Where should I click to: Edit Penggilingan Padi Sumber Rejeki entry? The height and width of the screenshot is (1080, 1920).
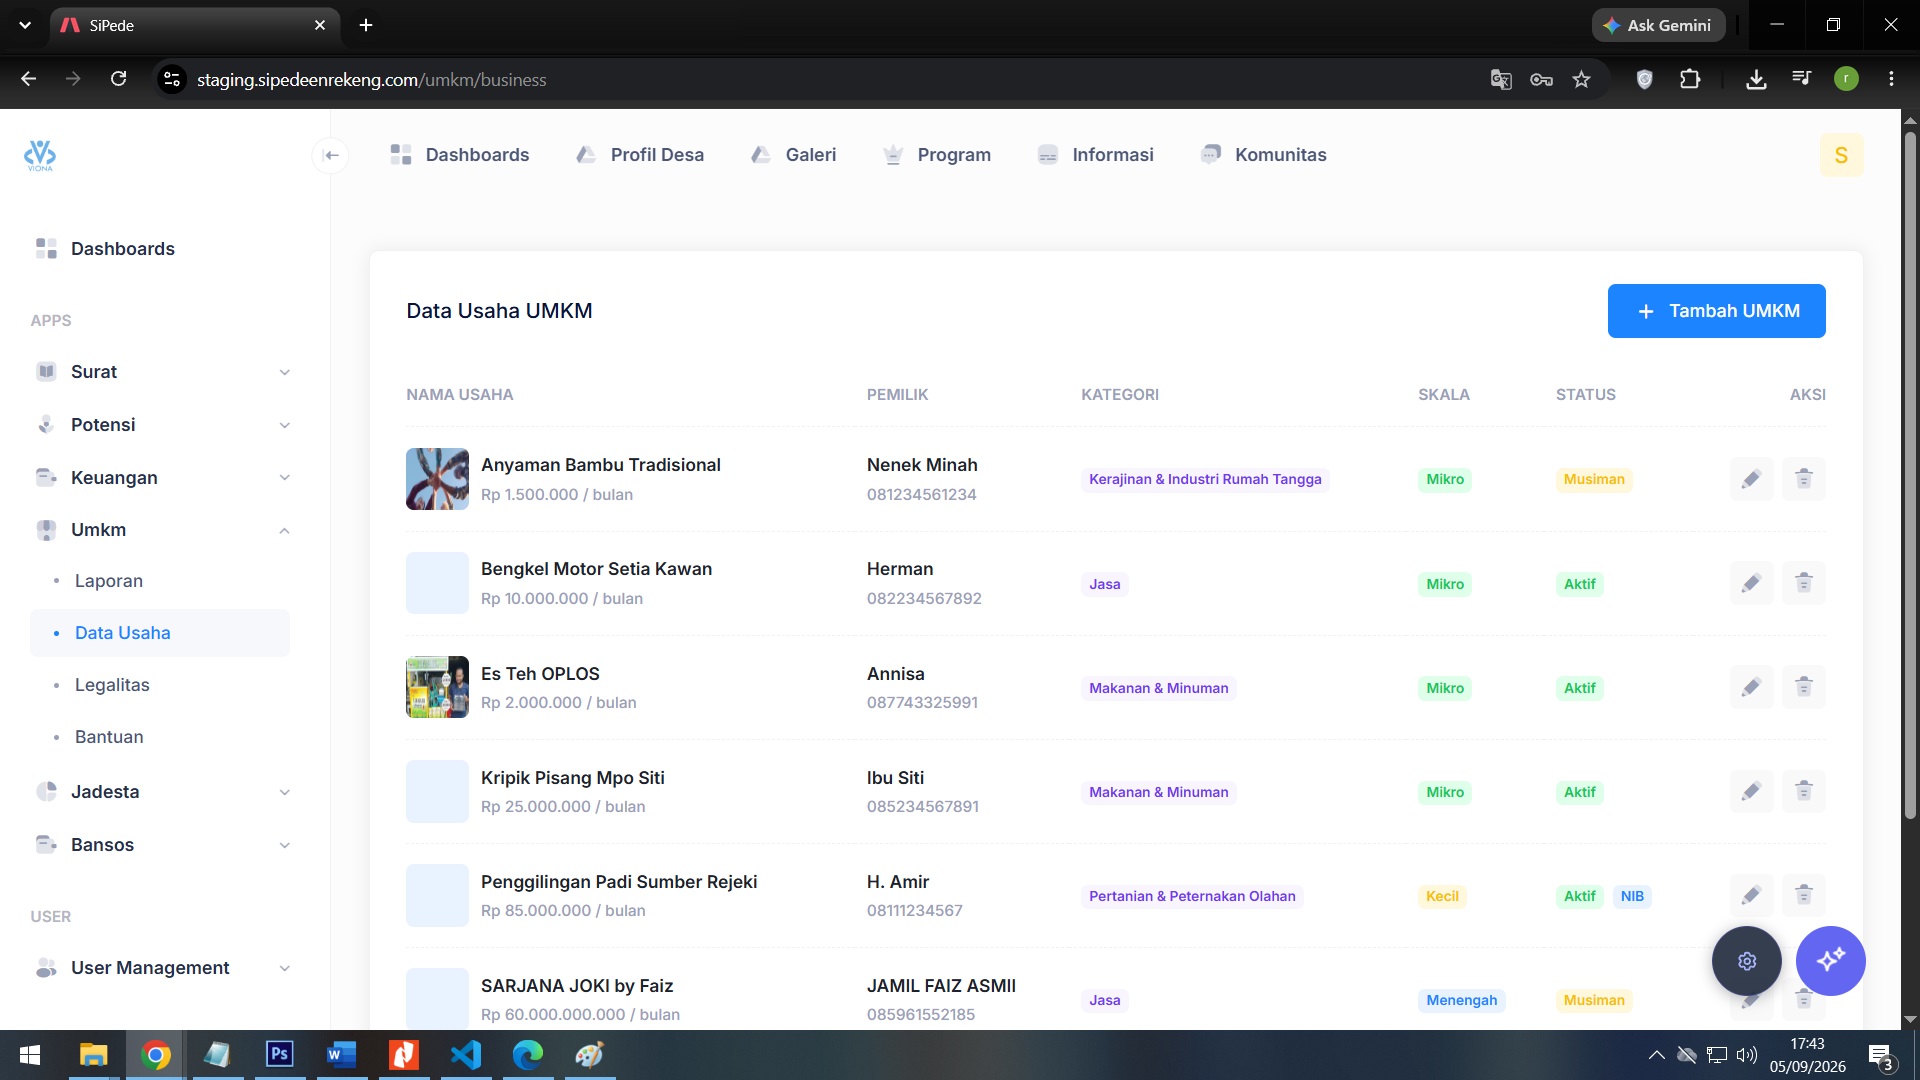point(1751,895)
